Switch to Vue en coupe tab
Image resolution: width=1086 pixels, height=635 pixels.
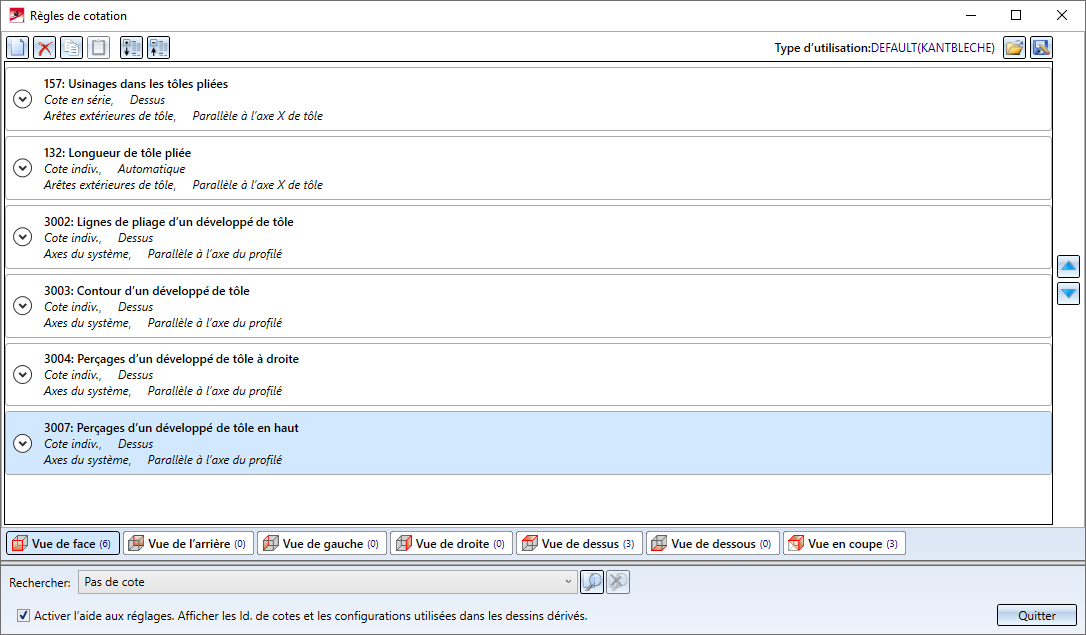pos(844,544)
